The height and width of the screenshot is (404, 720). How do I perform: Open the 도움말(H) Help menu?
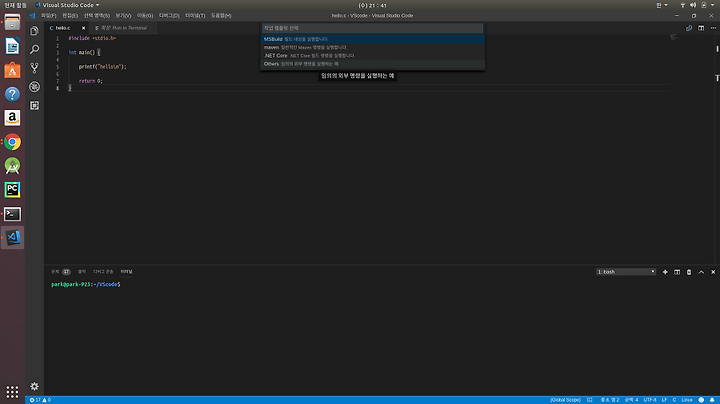(x=221, y=16)
